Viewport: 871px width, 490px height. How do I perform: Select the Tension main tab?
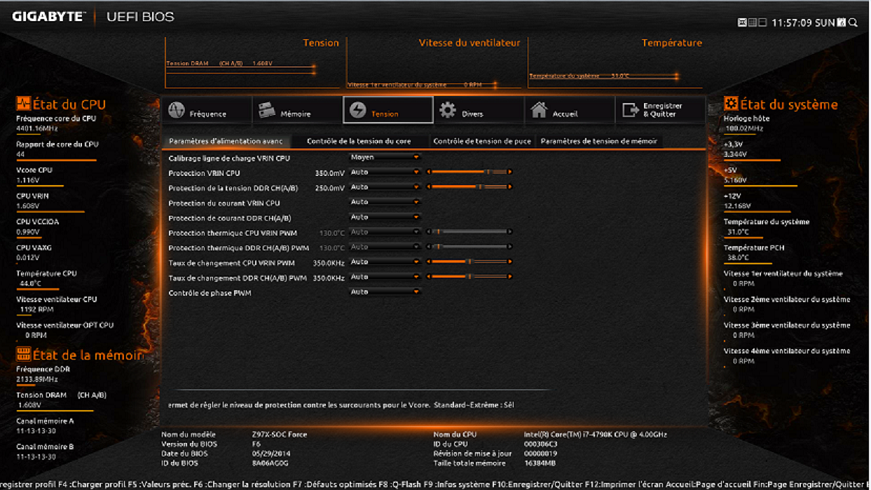388,110
